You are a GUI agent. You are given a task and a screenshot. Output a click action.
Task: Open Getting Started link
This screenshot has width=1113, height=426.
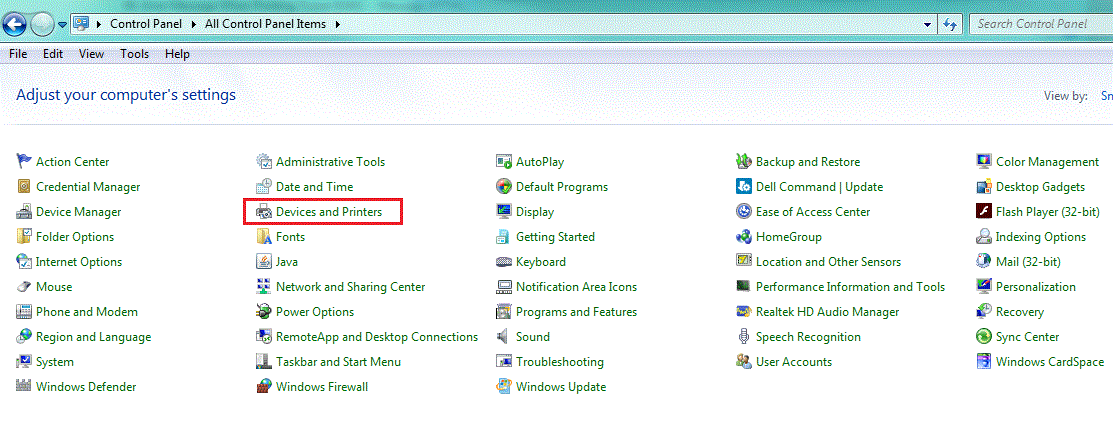555,236
